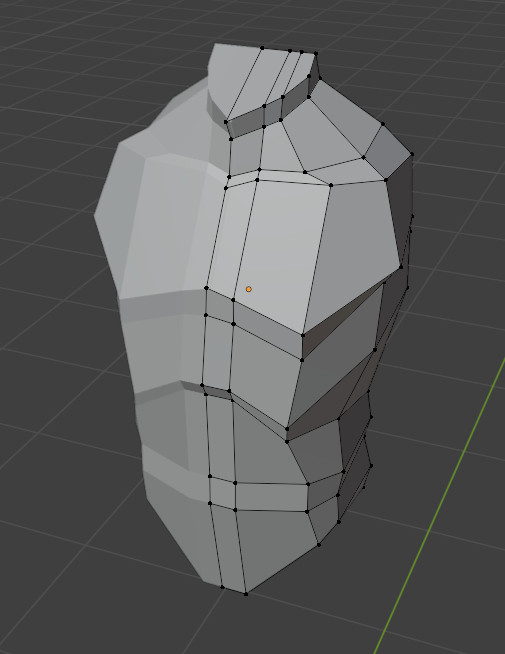
Task: Click the orange origin point on the chest
Action: click(249, 289)
